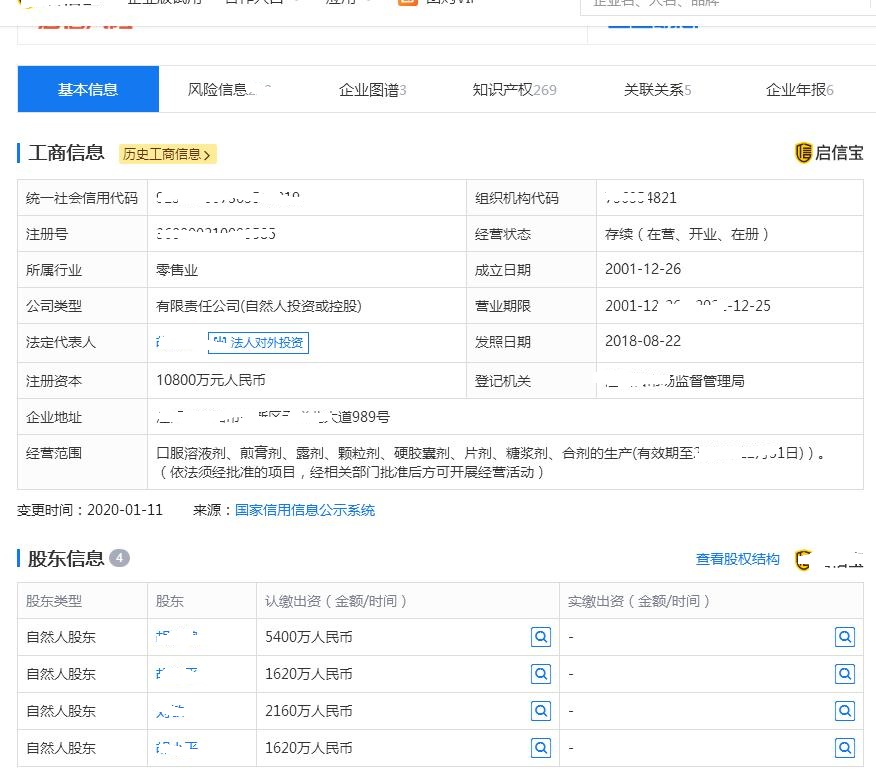
Task: Click the shield icon beside 查看股权结构
Action: (803, 560)
